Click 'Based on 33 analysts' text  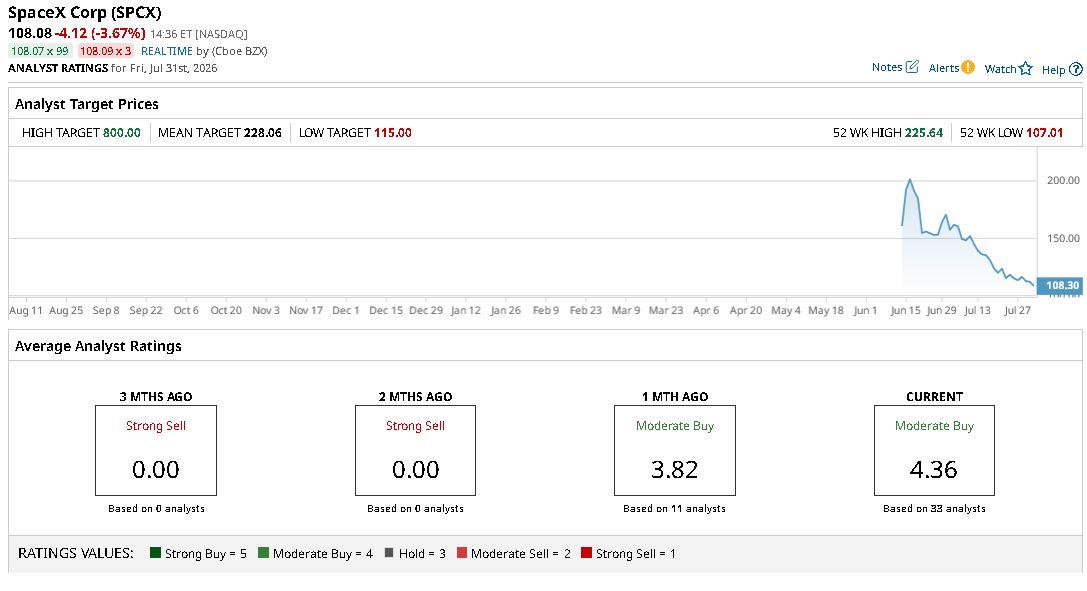934,509
